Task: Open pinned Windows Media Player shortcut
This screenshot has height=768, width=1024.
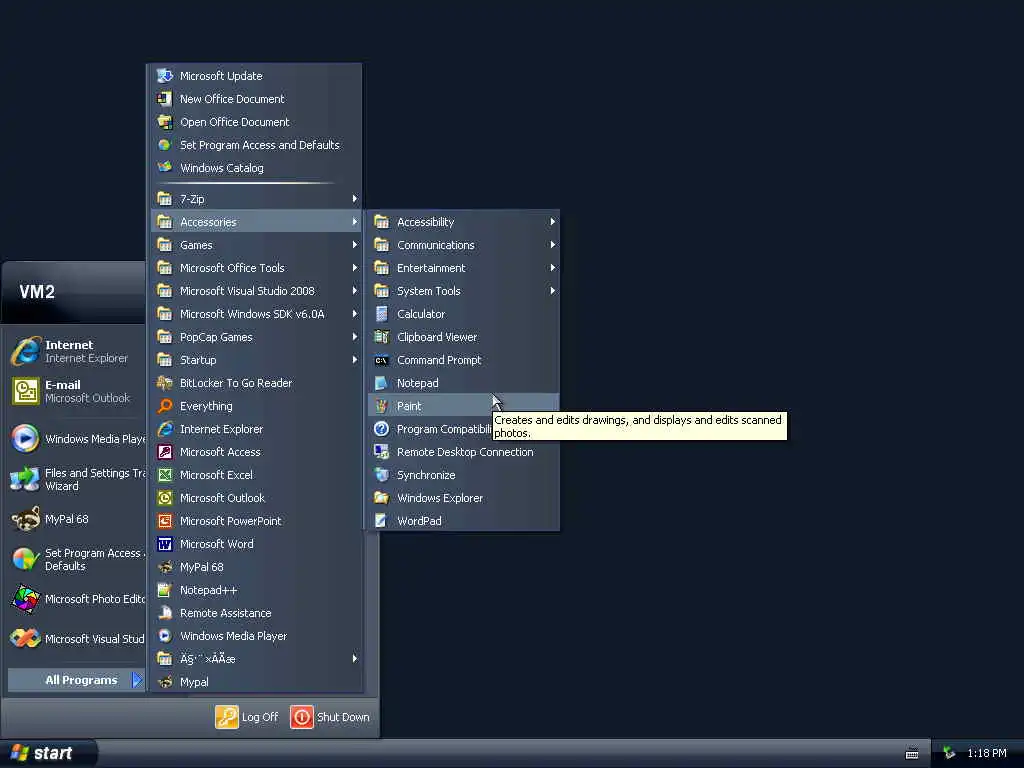Action: 76,439
